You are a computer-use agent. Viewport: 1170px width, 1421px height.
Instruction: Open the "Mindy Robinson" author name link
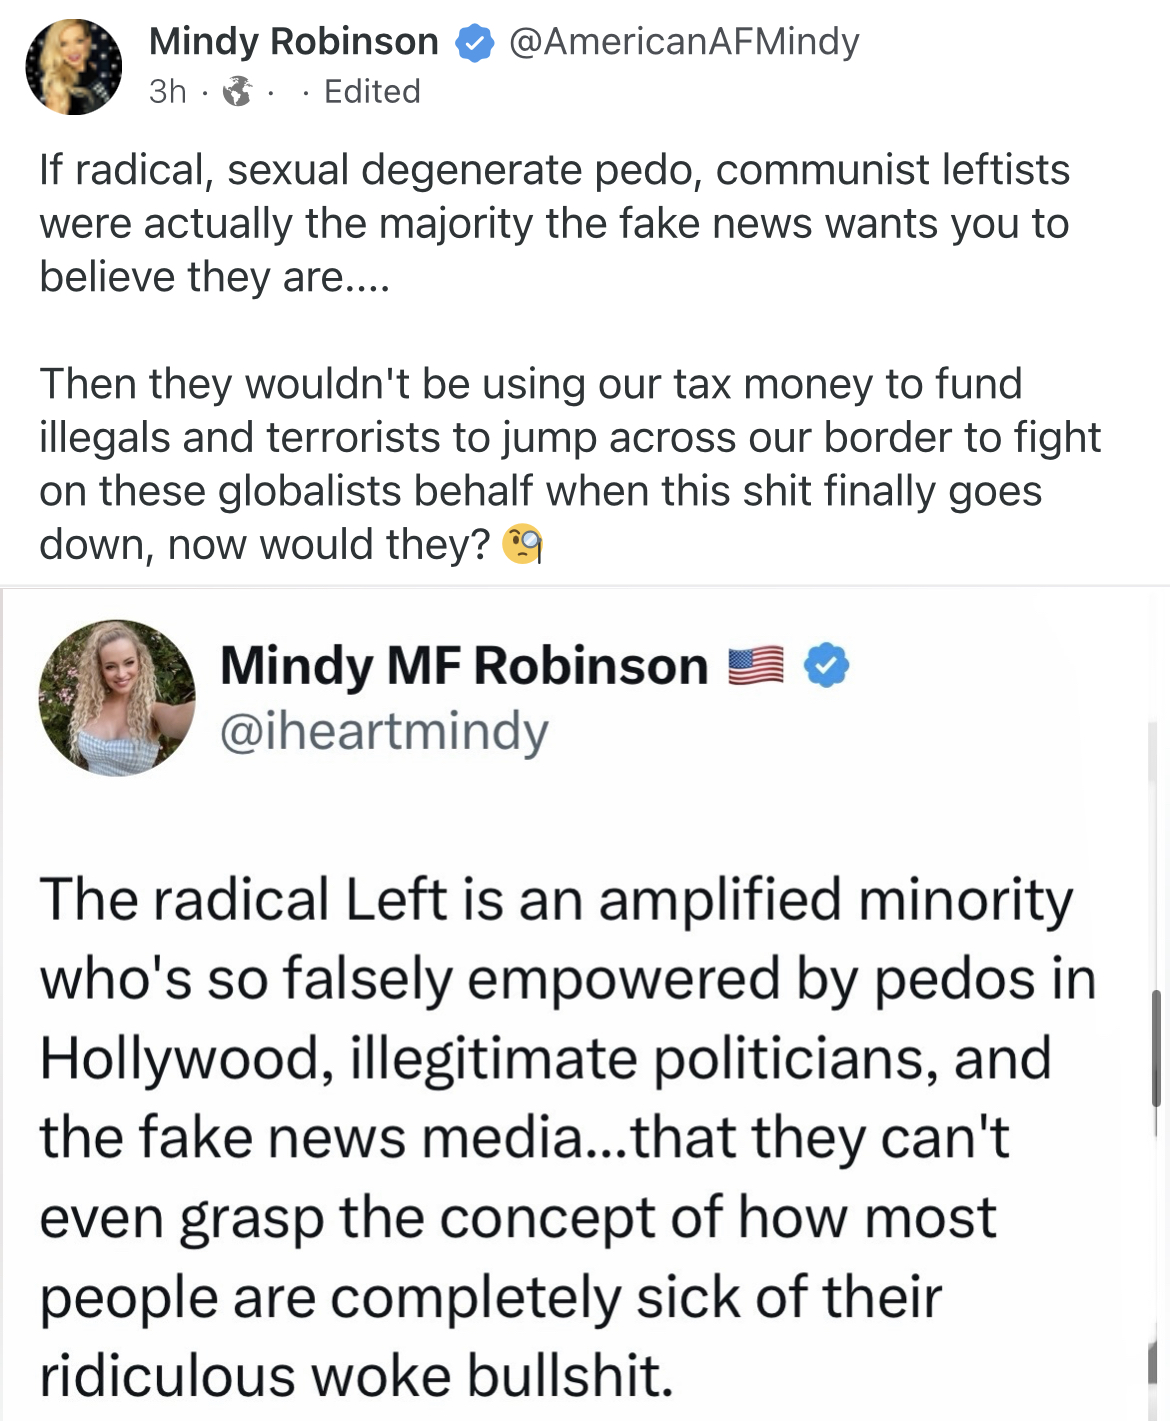coord(293,42)
